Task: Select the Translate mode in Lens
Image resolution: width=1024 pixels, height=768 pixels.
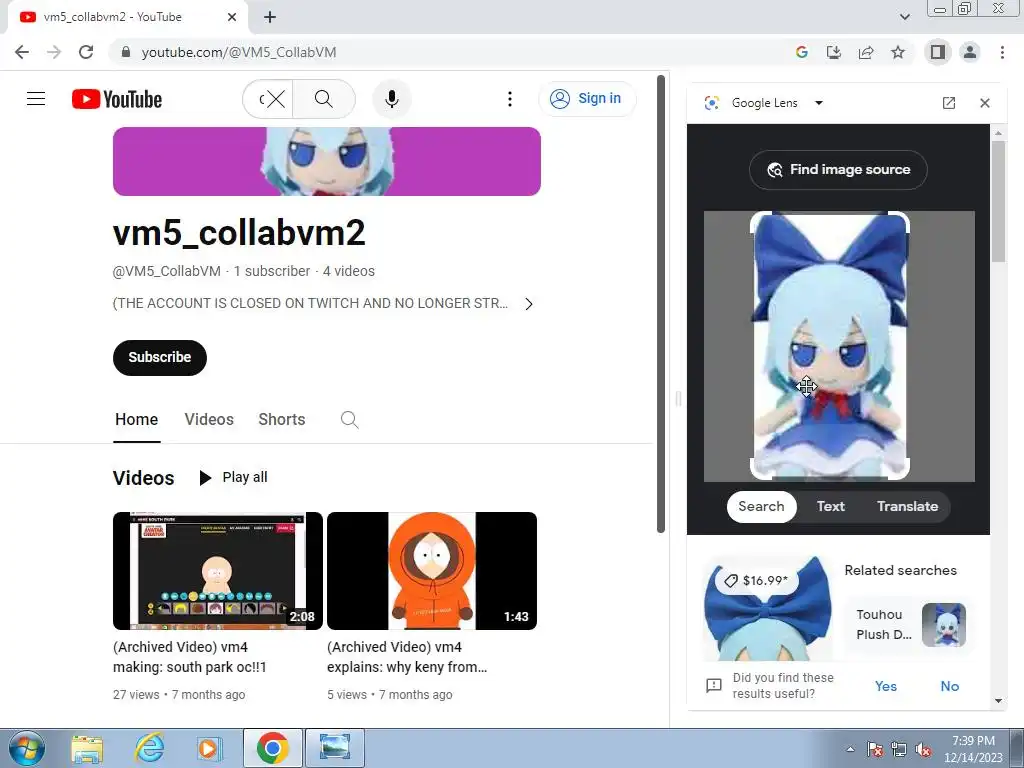Action: [x=907, y=506]
